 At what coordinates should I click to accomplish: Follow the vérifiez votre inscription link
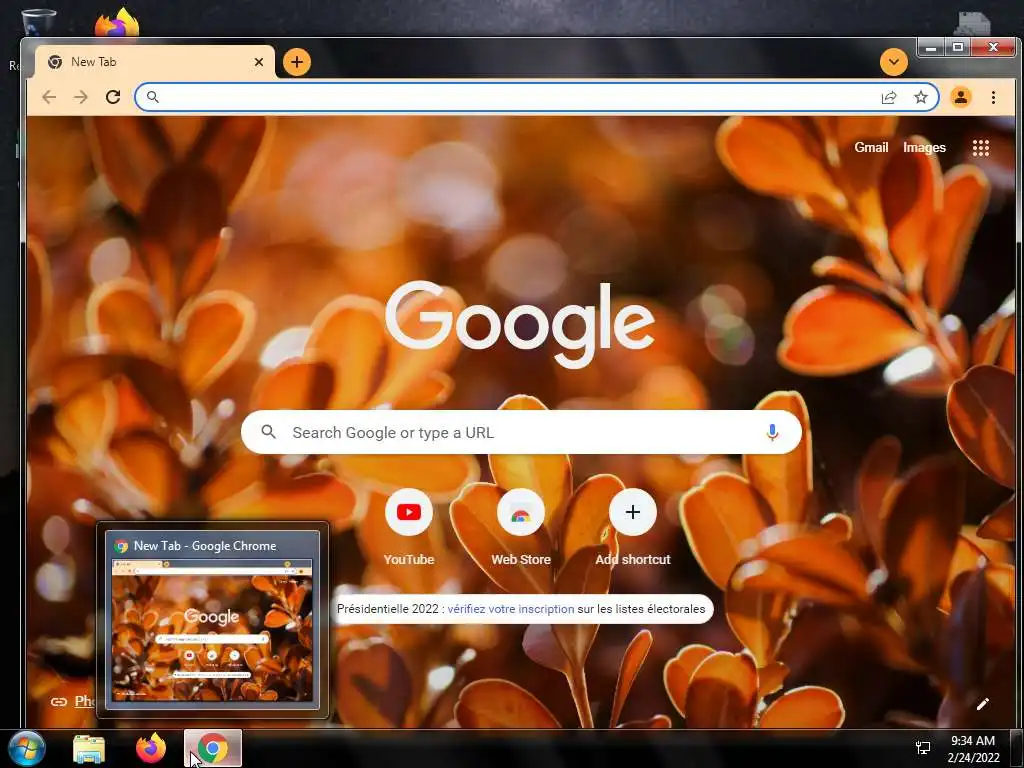tap(511, 609)
